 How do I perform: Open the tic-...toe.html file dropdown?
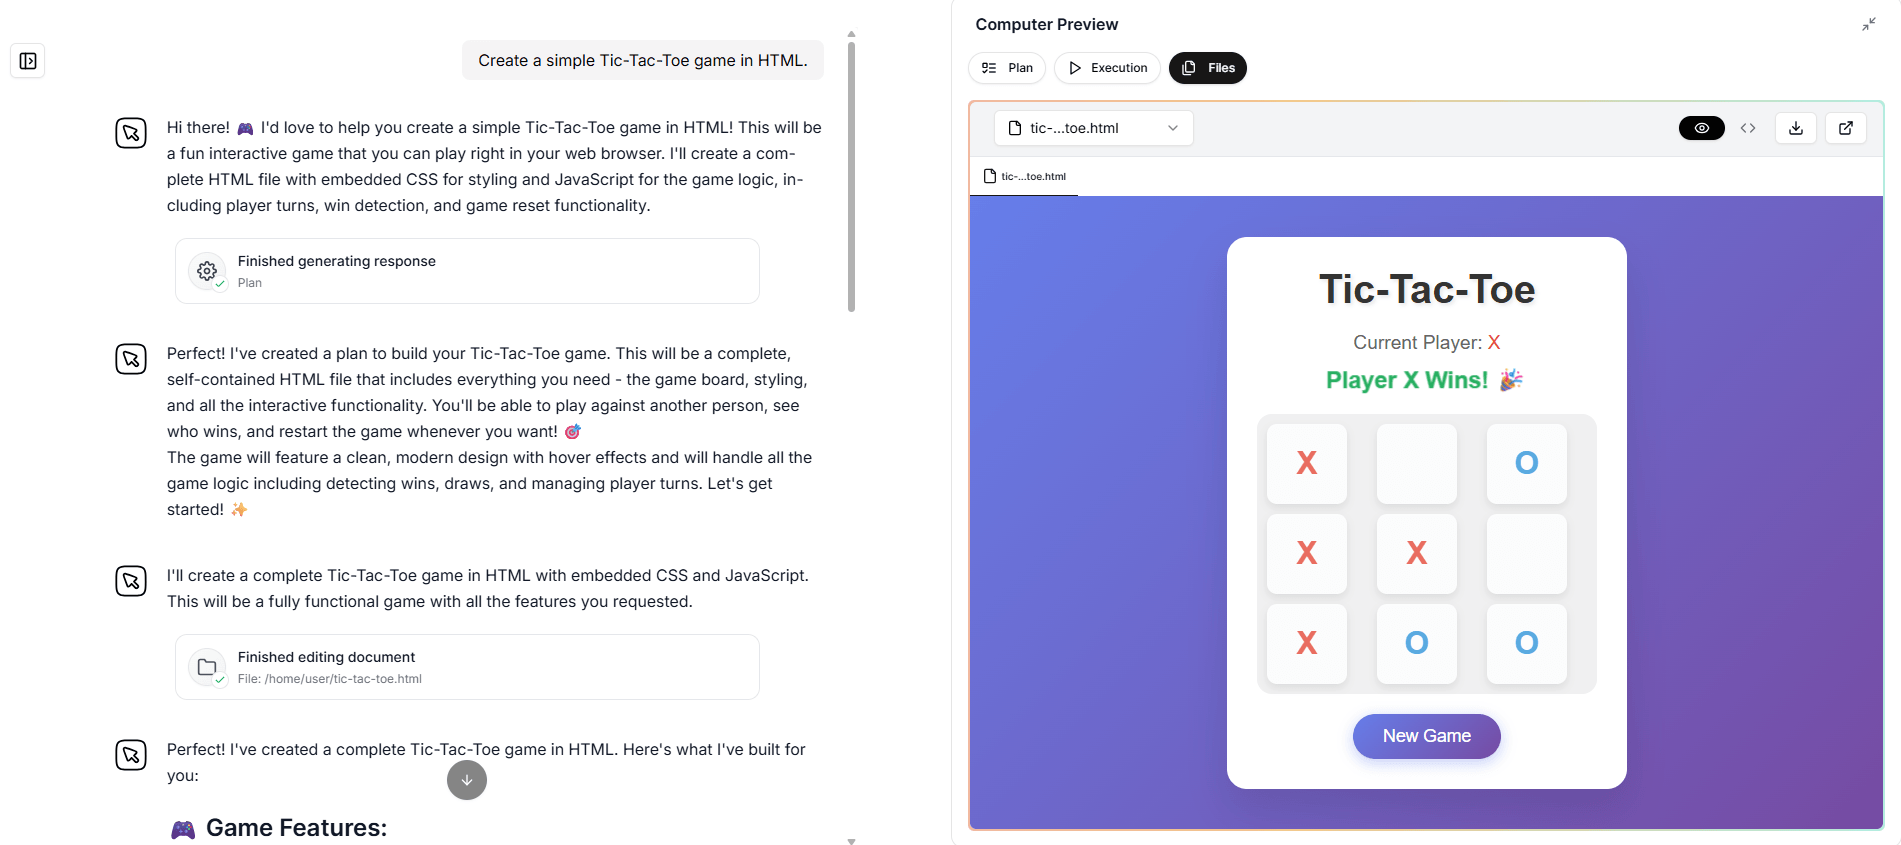[x=1094, y=128]
